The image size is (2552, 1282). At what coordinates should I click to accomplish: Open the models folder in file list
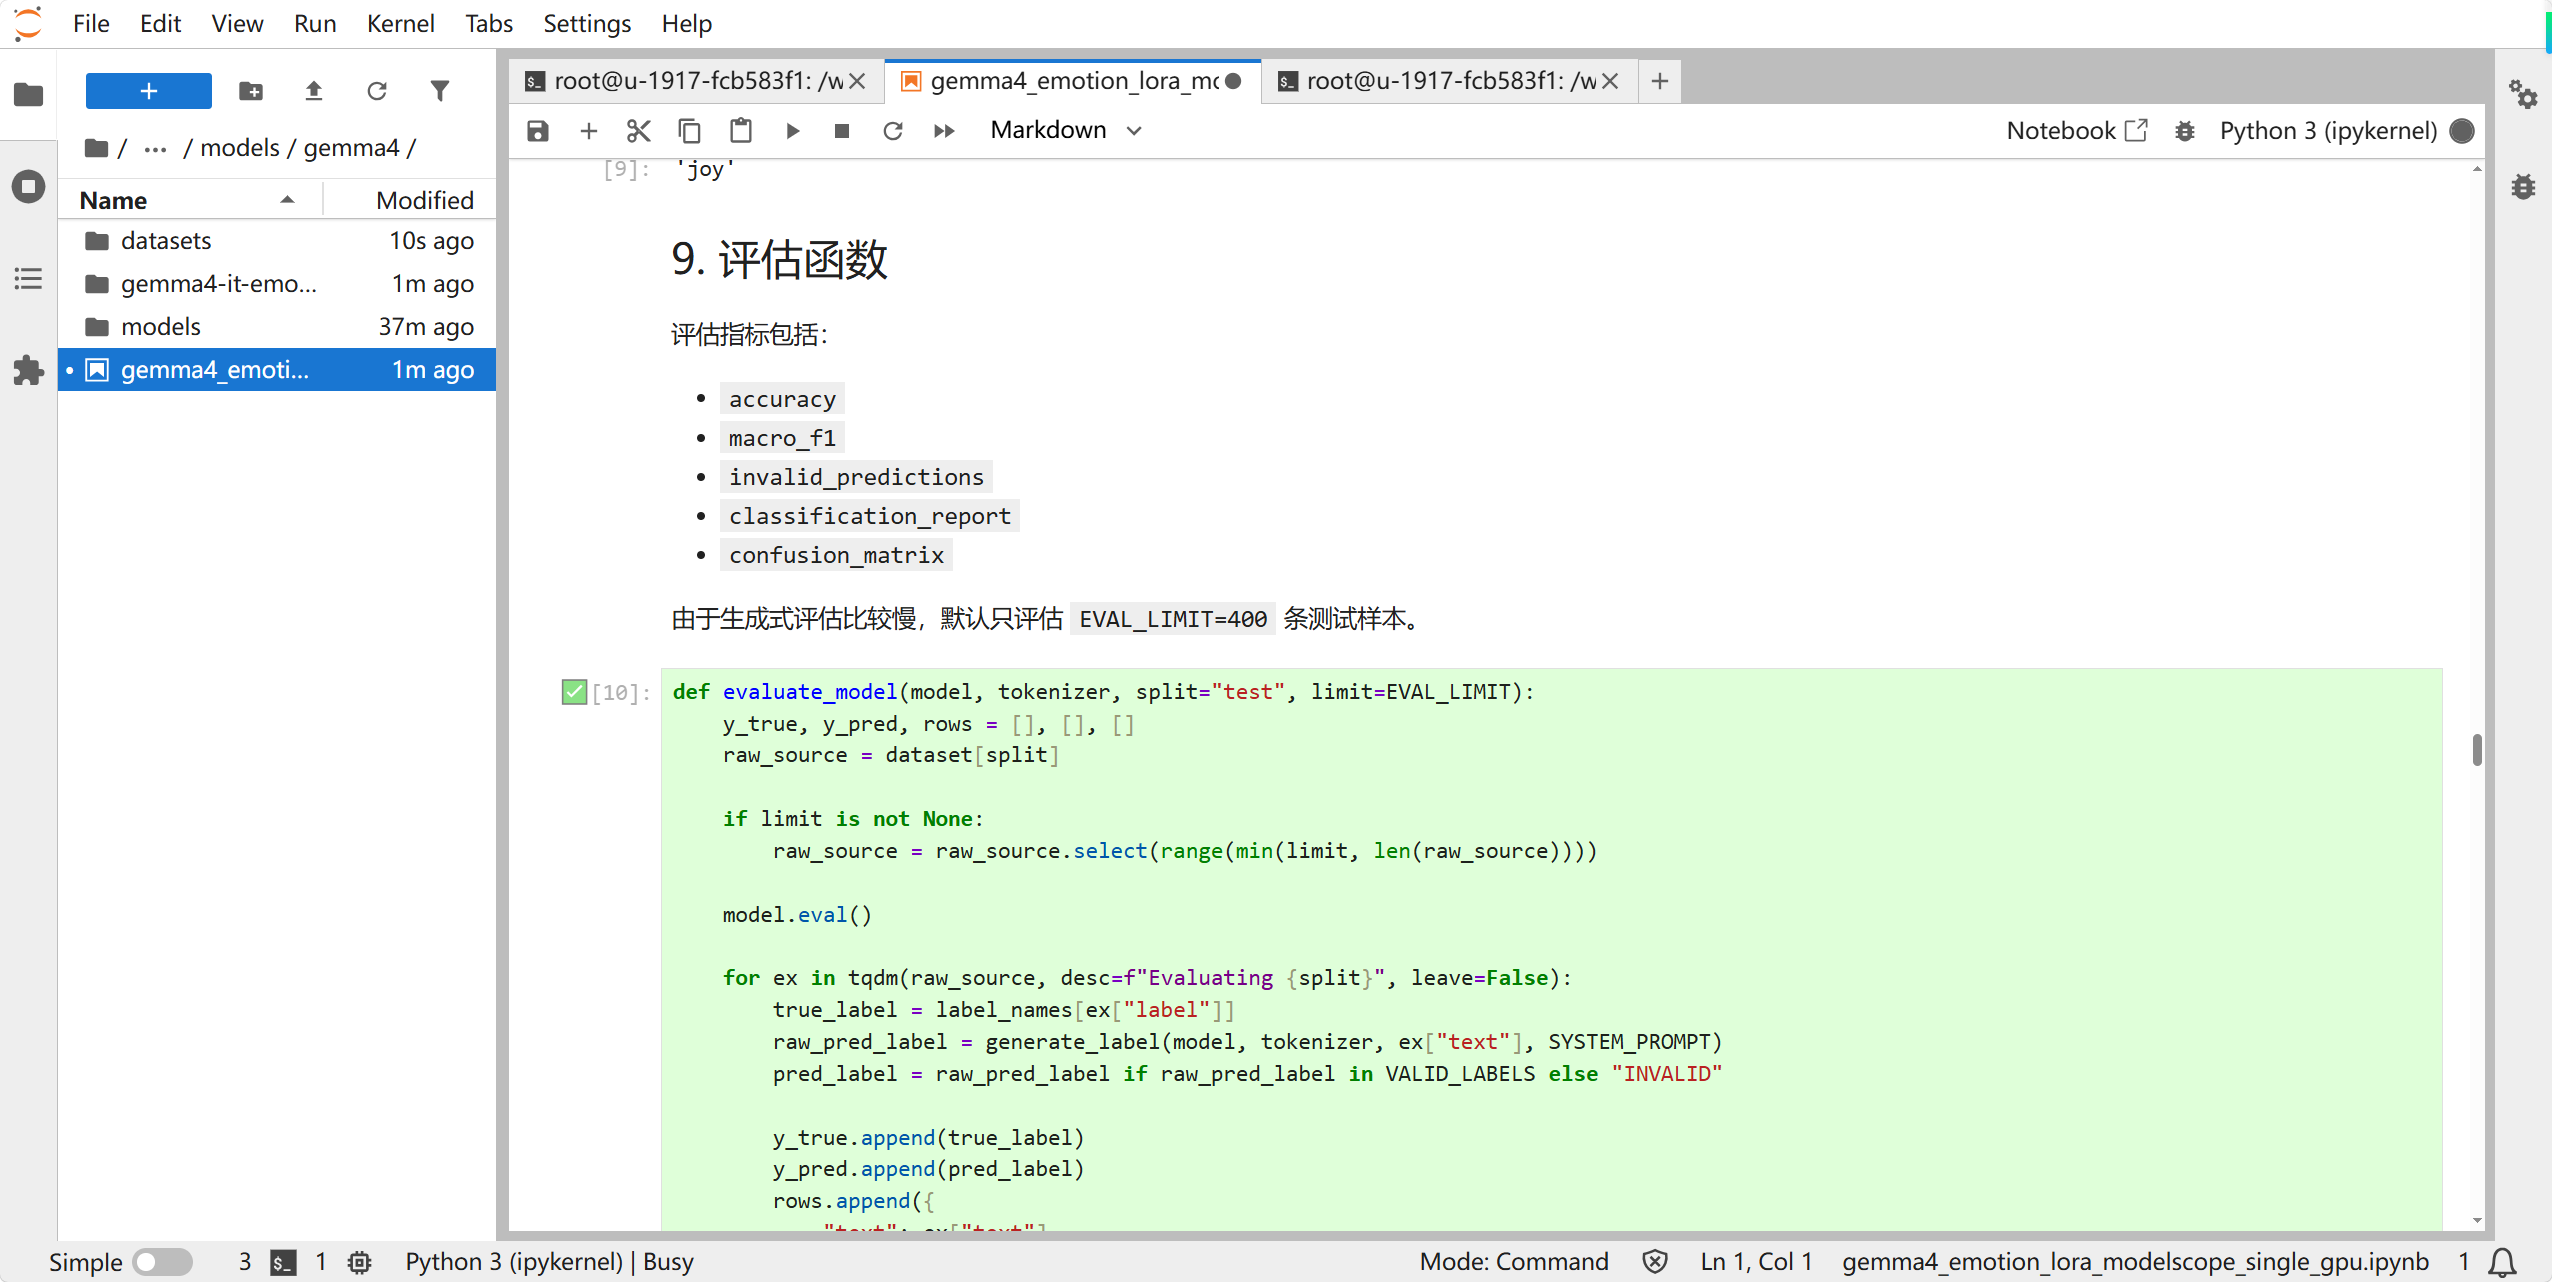(277, 327)
